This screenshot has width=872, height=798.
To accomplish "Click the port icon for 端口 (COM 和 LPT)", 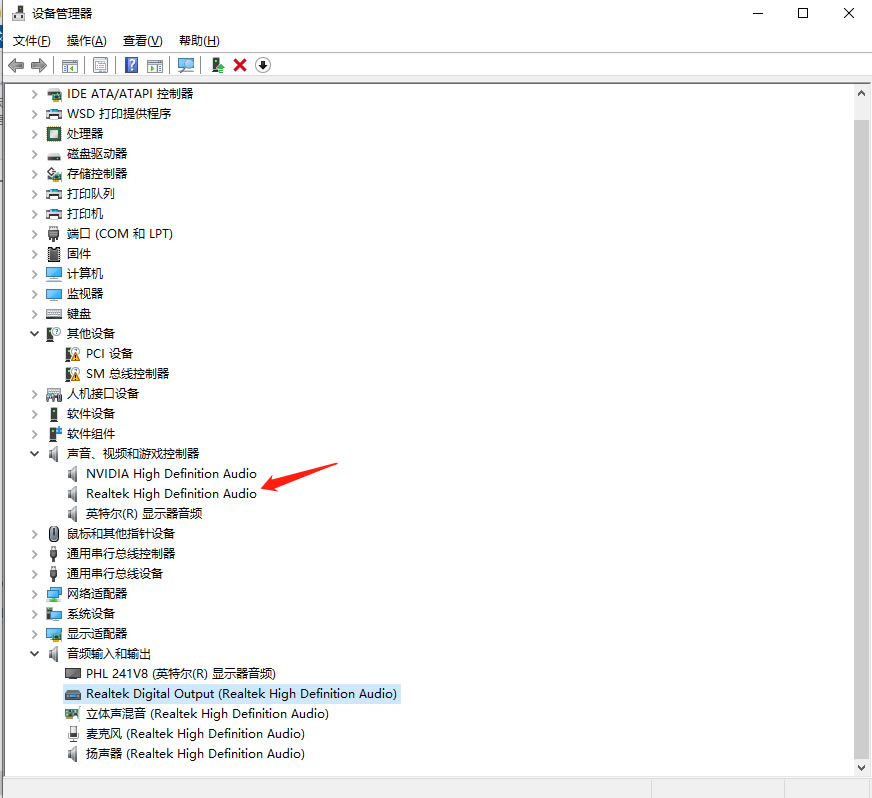I will point(53,234).
